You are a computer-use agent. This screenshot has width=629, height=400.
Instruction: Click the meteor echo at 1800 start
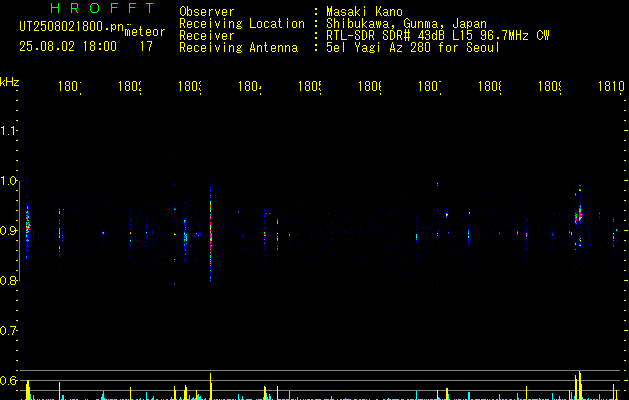27,225
